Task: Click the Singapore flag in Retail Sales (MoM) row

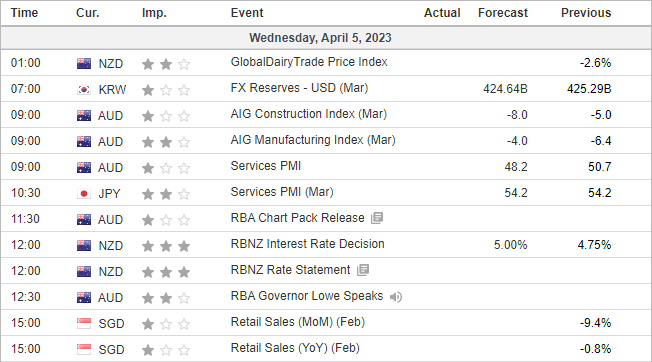Action: click(x=84, y=324)
